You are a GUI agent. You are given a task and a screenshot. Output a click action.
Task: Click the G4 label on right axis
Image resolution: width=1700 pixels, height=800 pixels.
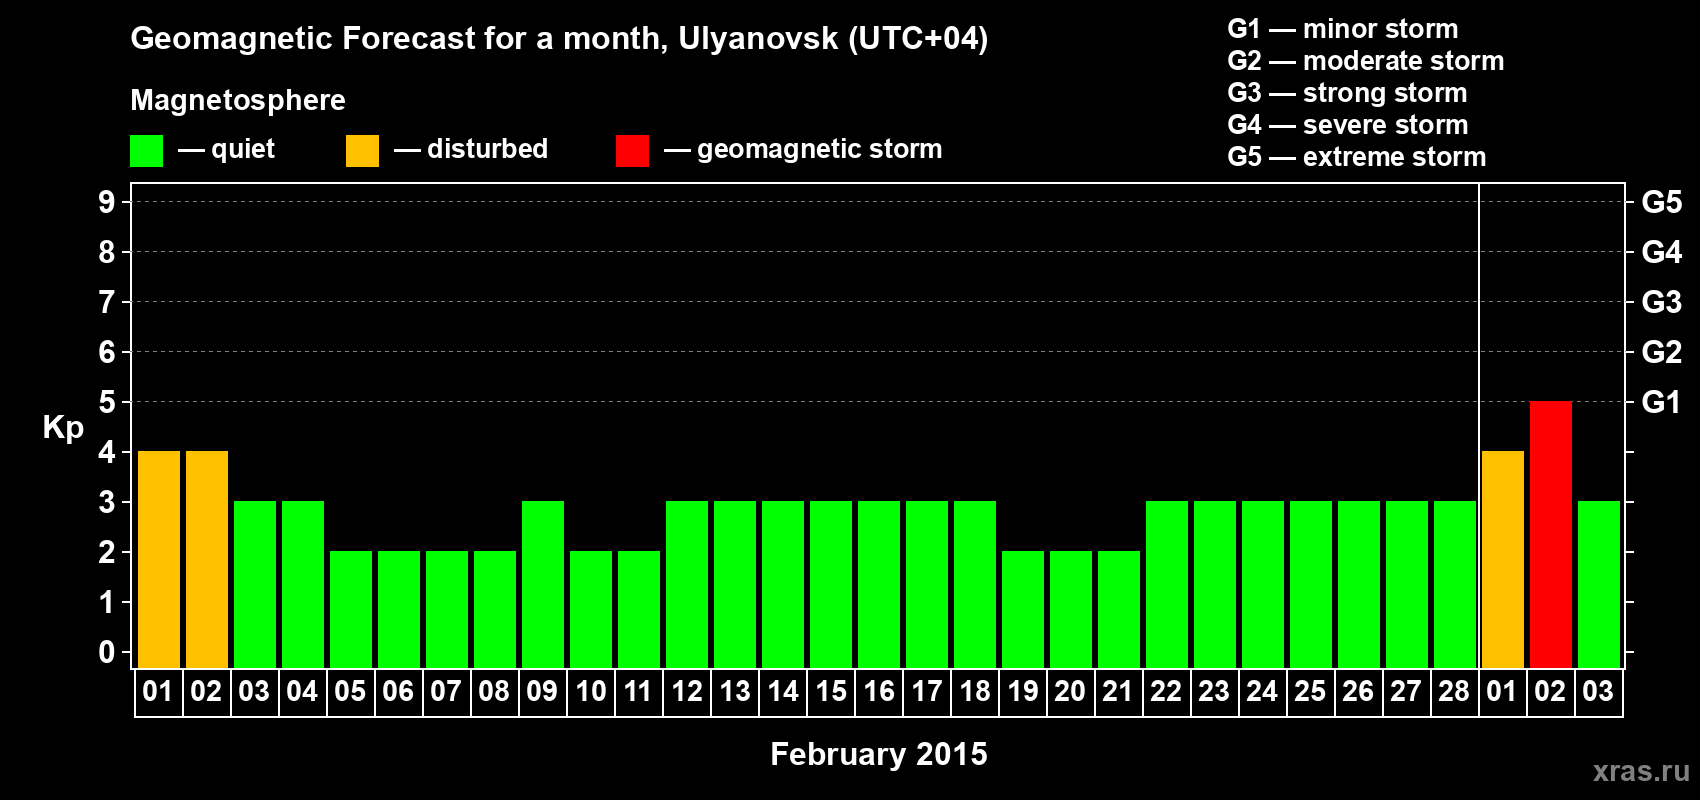1661,252
